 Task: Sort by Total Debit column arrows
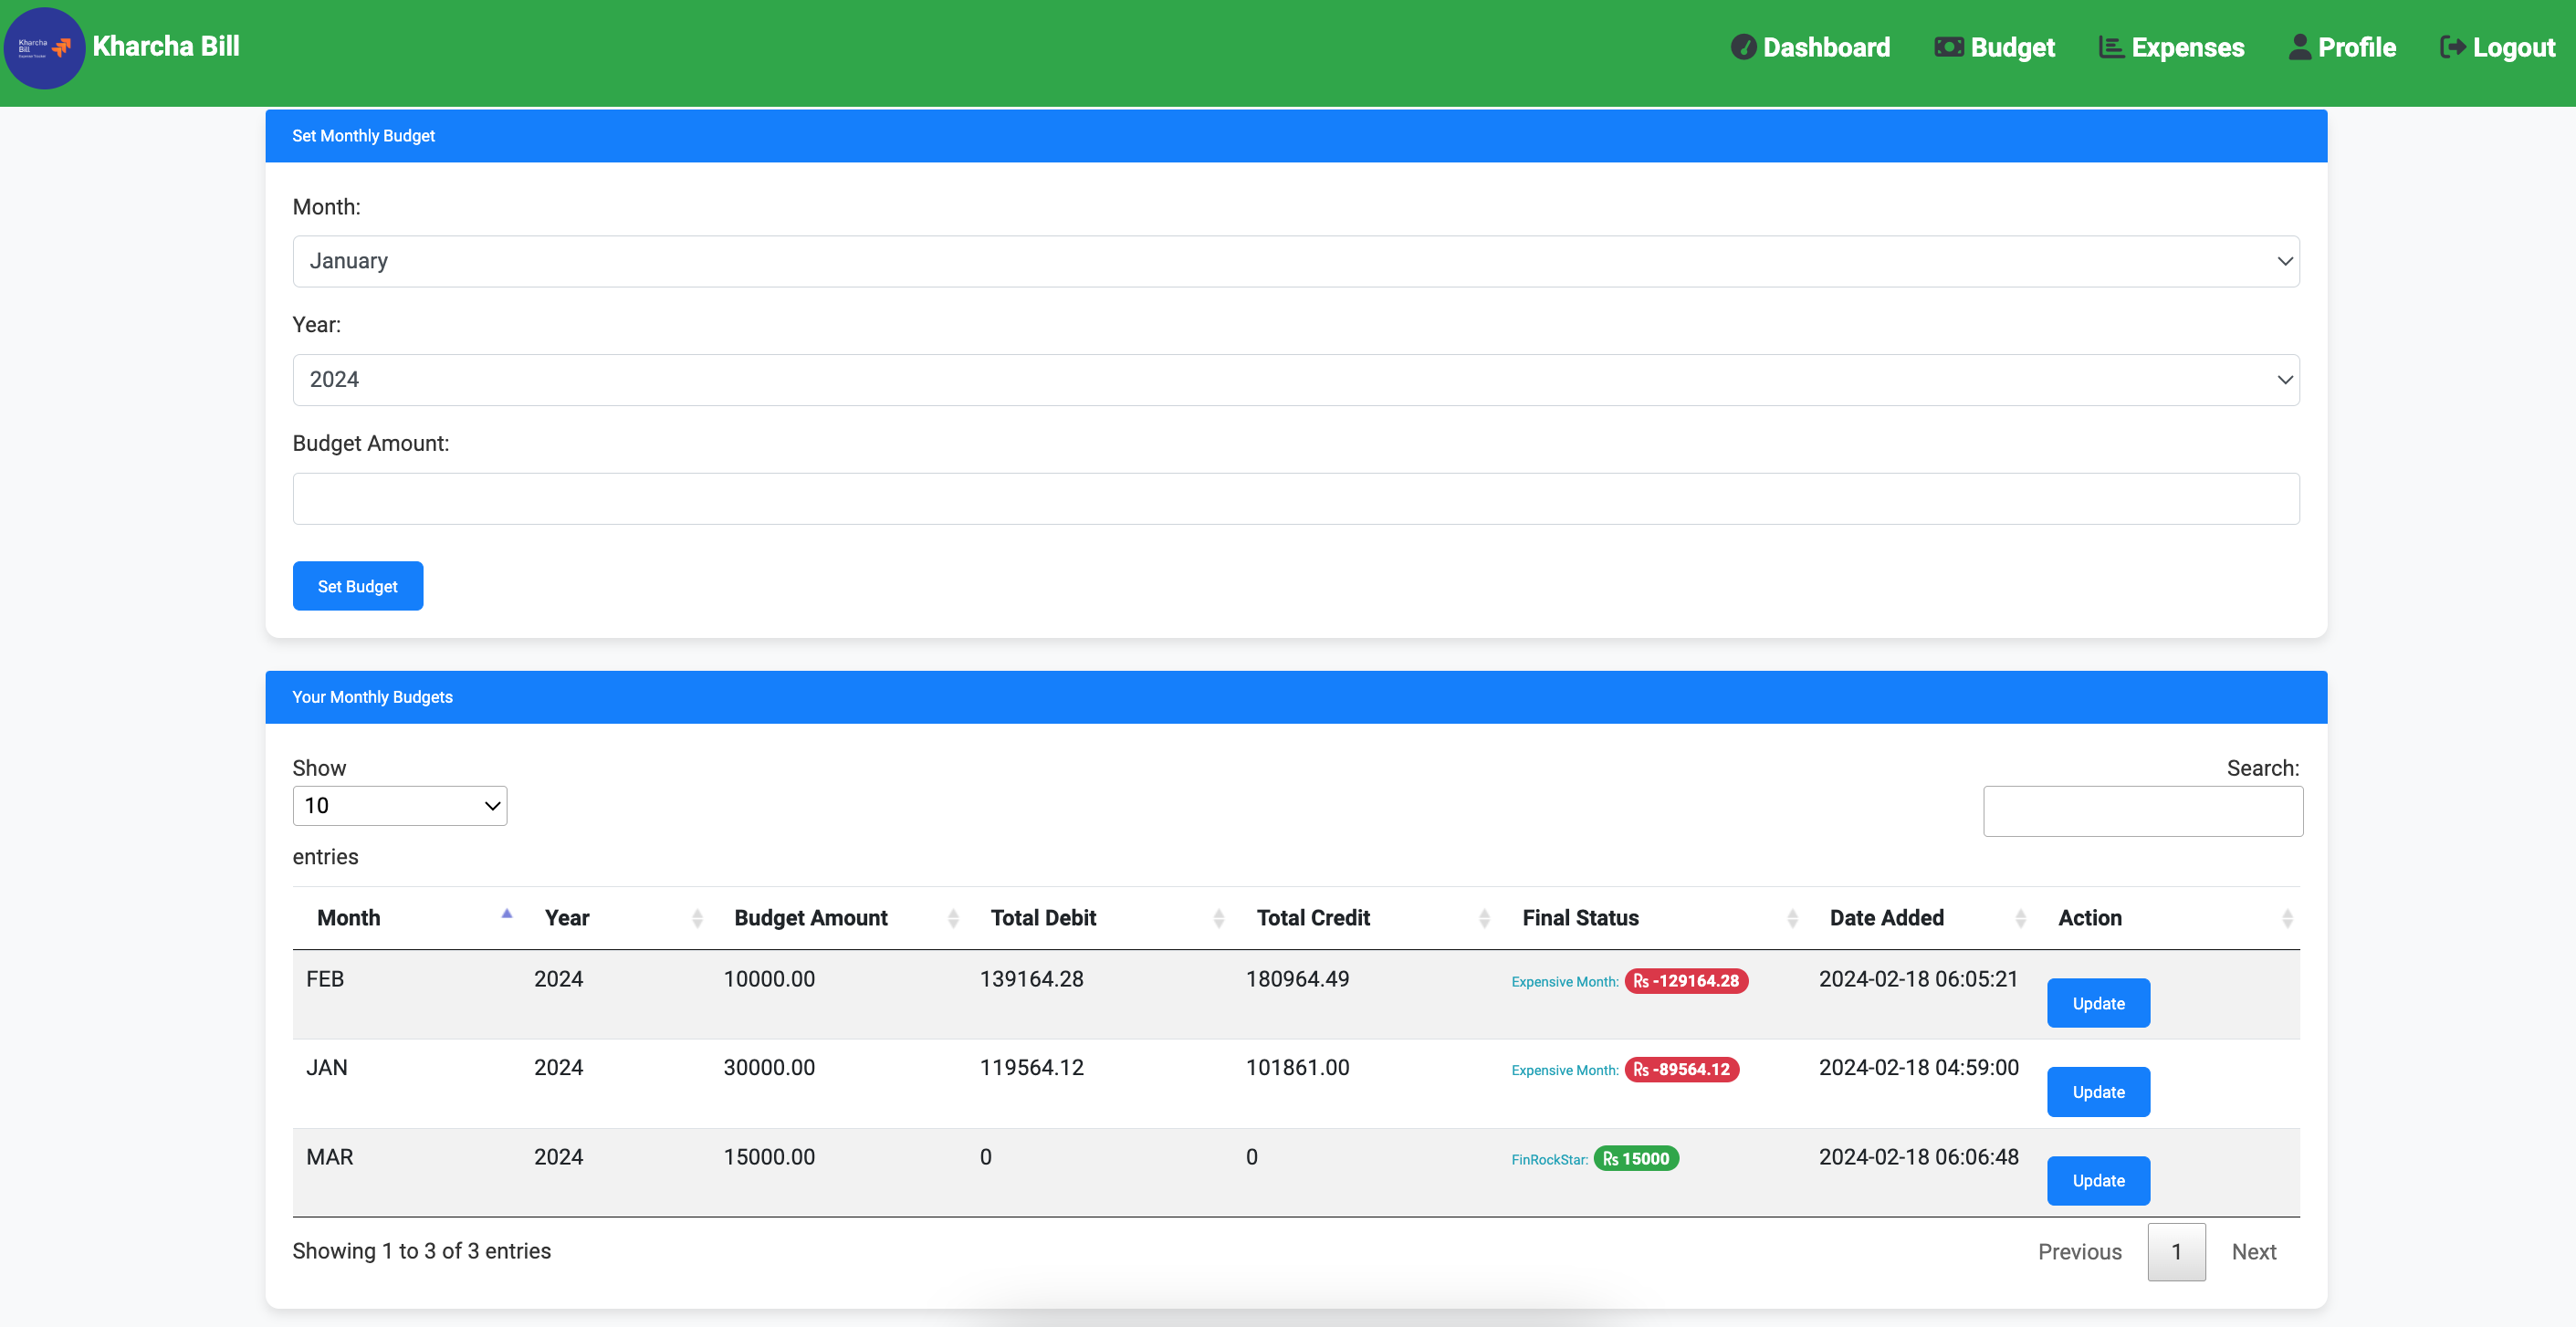(1218, 918)
